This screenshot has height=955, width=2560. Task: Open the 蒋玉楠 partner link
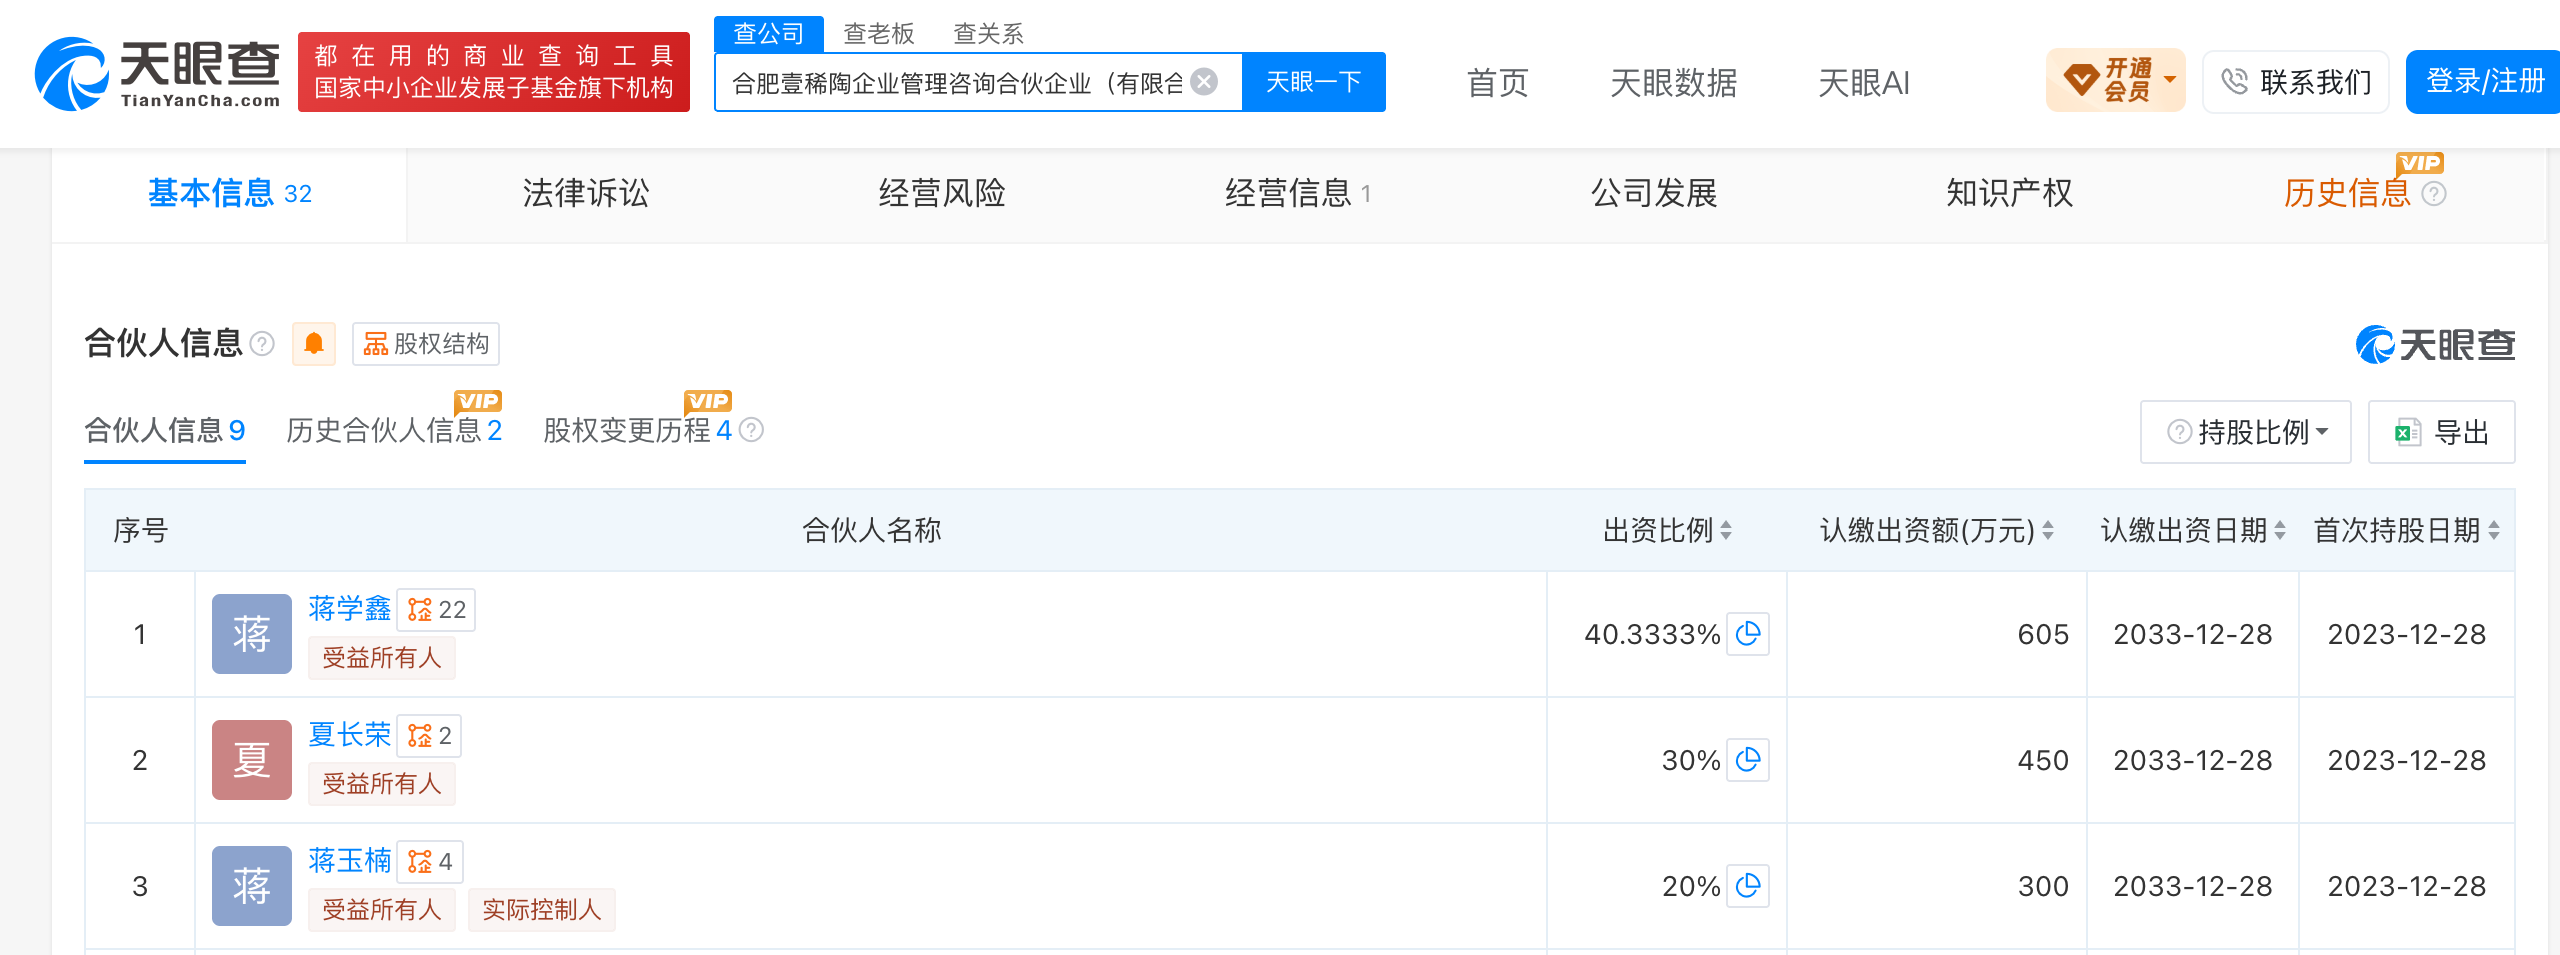350,860
